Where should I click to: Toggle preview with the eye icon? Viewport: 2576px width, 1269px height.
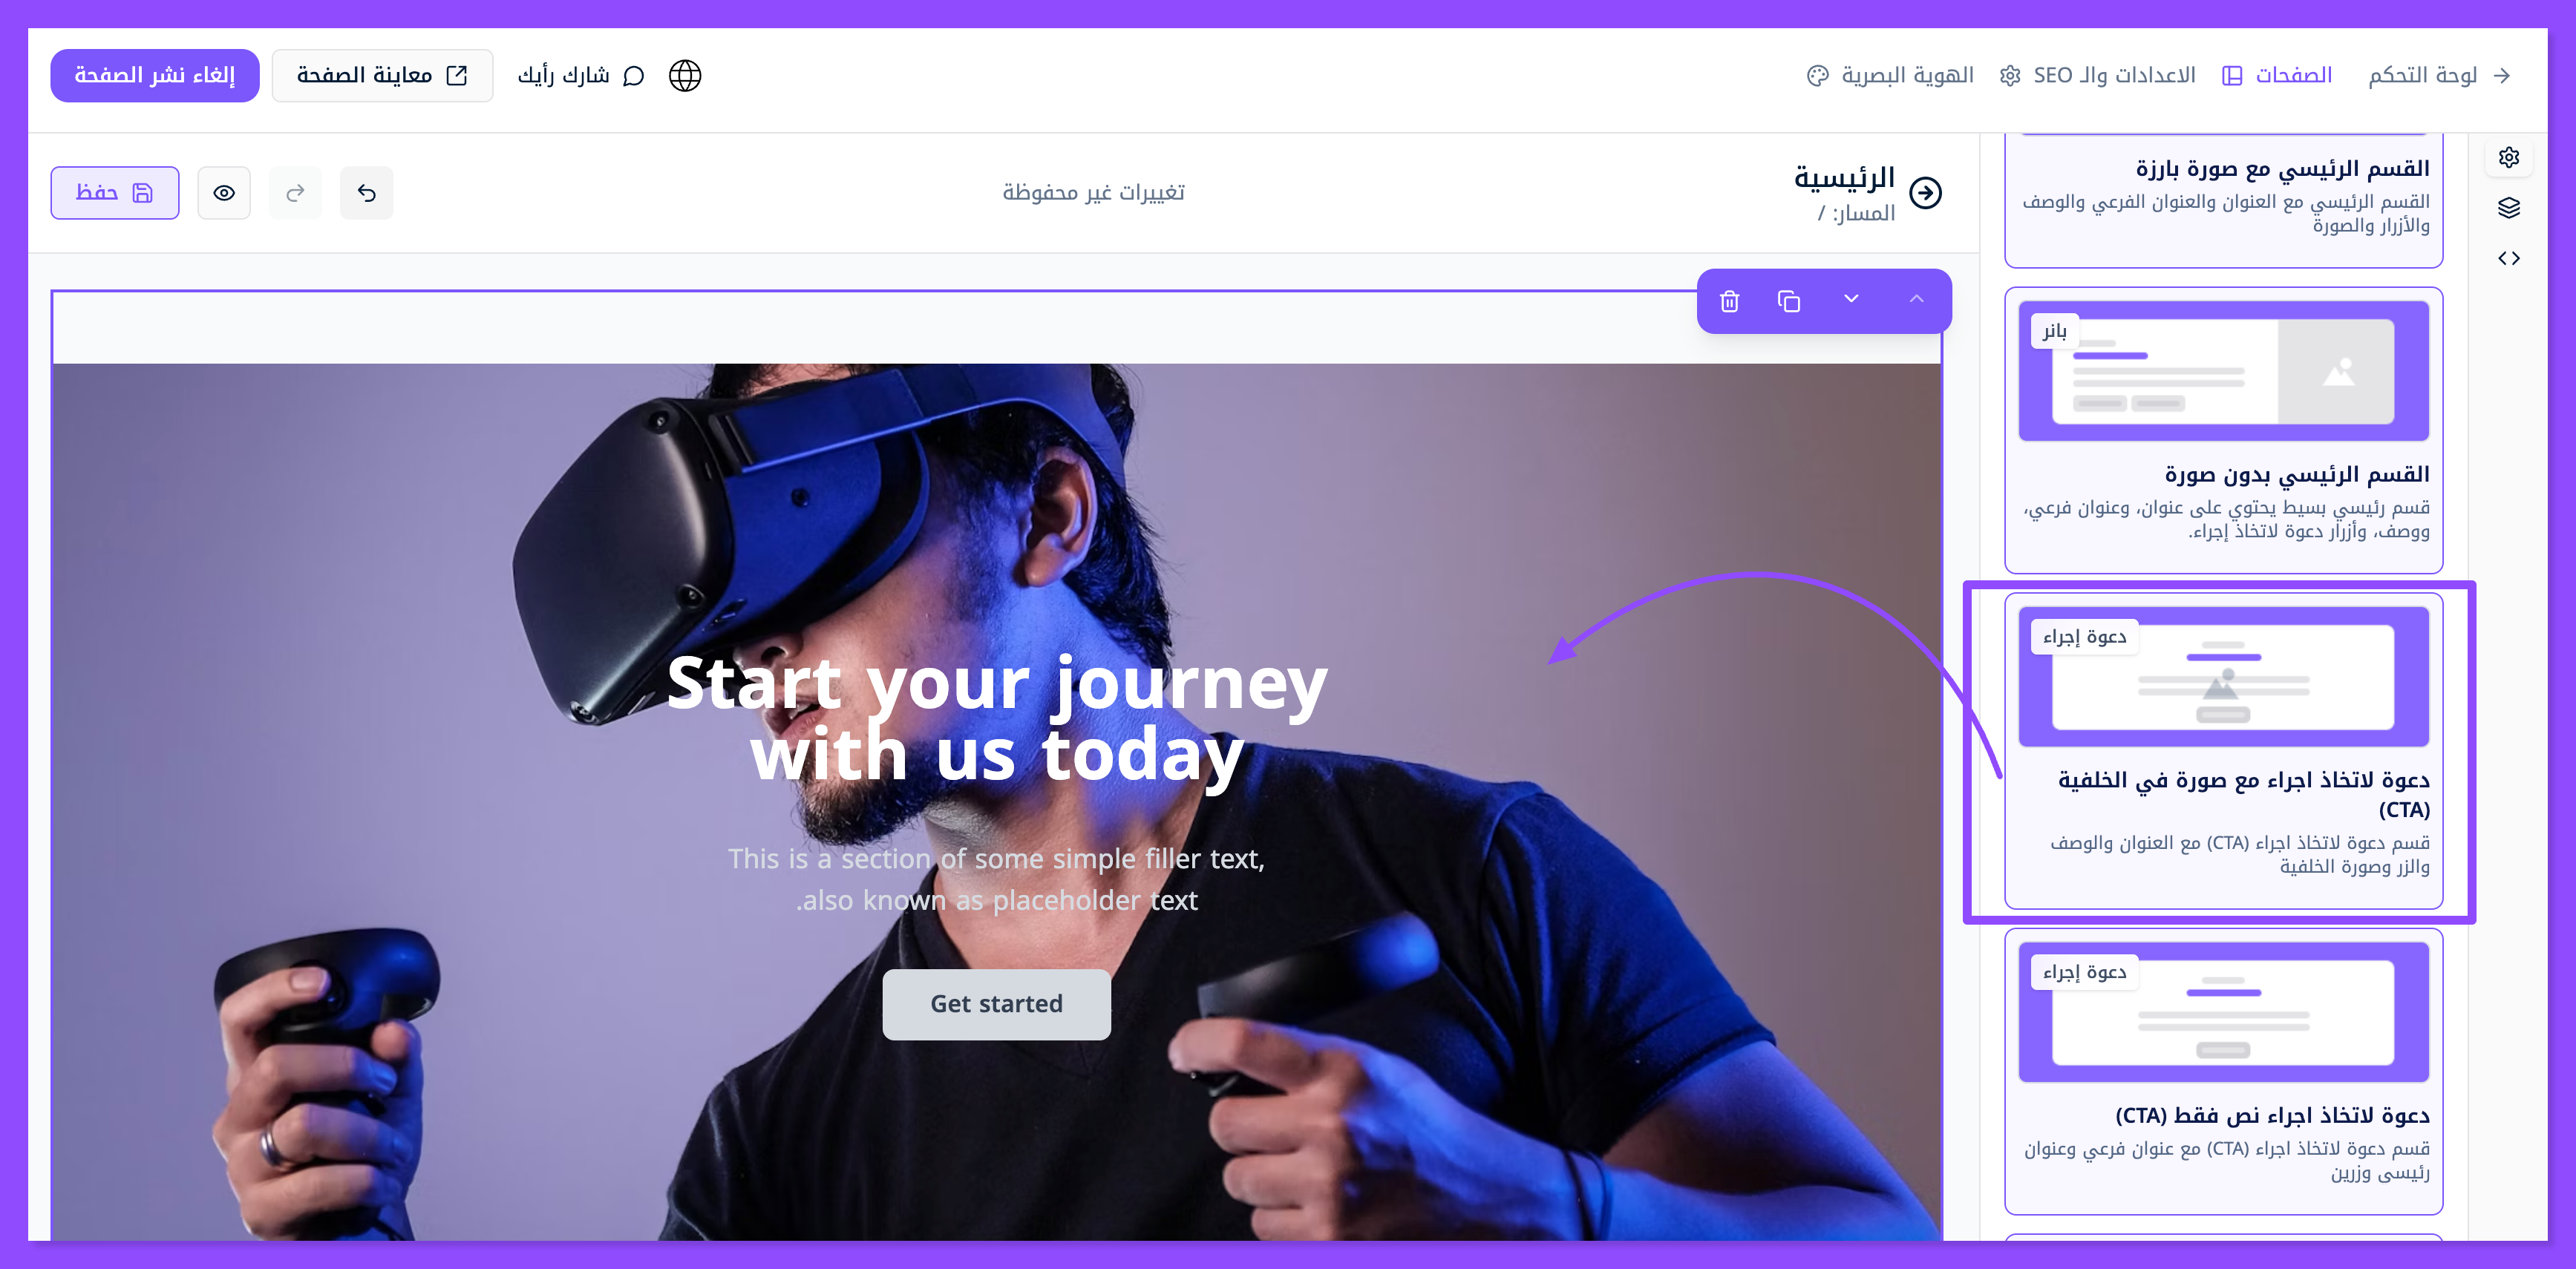(x=224, y=193)
